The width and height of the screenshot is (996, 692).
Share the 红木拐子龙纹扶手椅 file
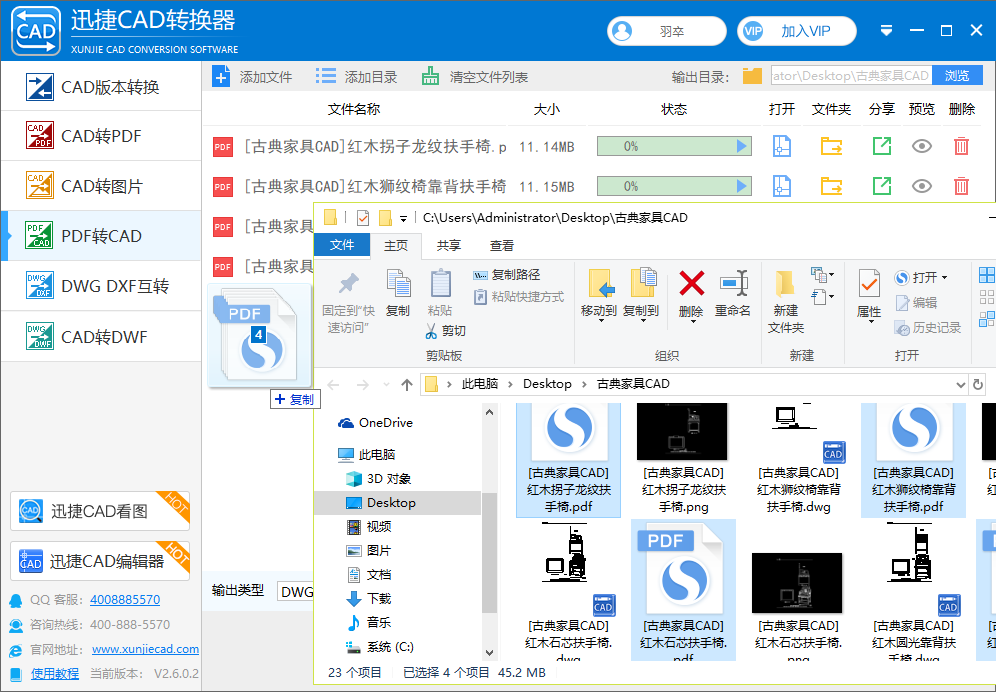point(882,147)
